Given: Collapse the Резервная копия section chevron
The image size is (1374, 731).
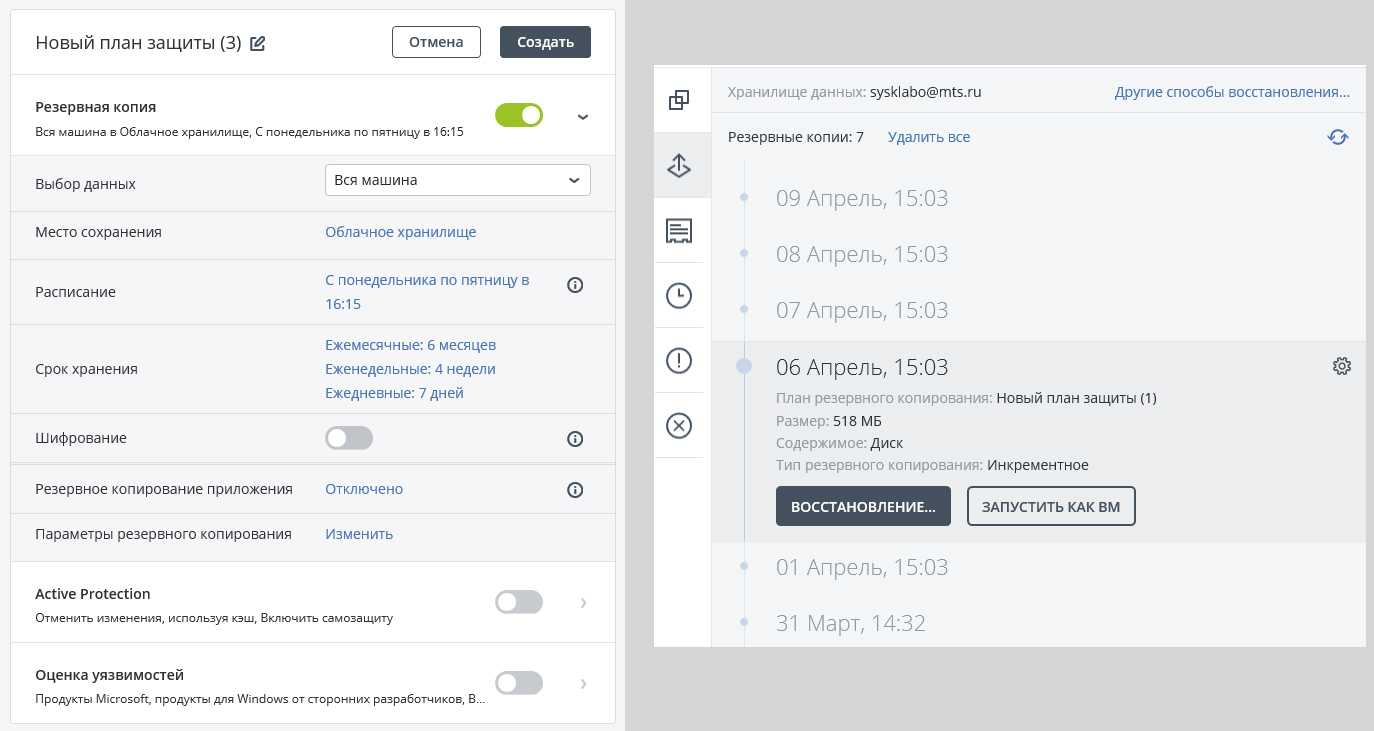Looking at the screenshot, I should (583, 117).
